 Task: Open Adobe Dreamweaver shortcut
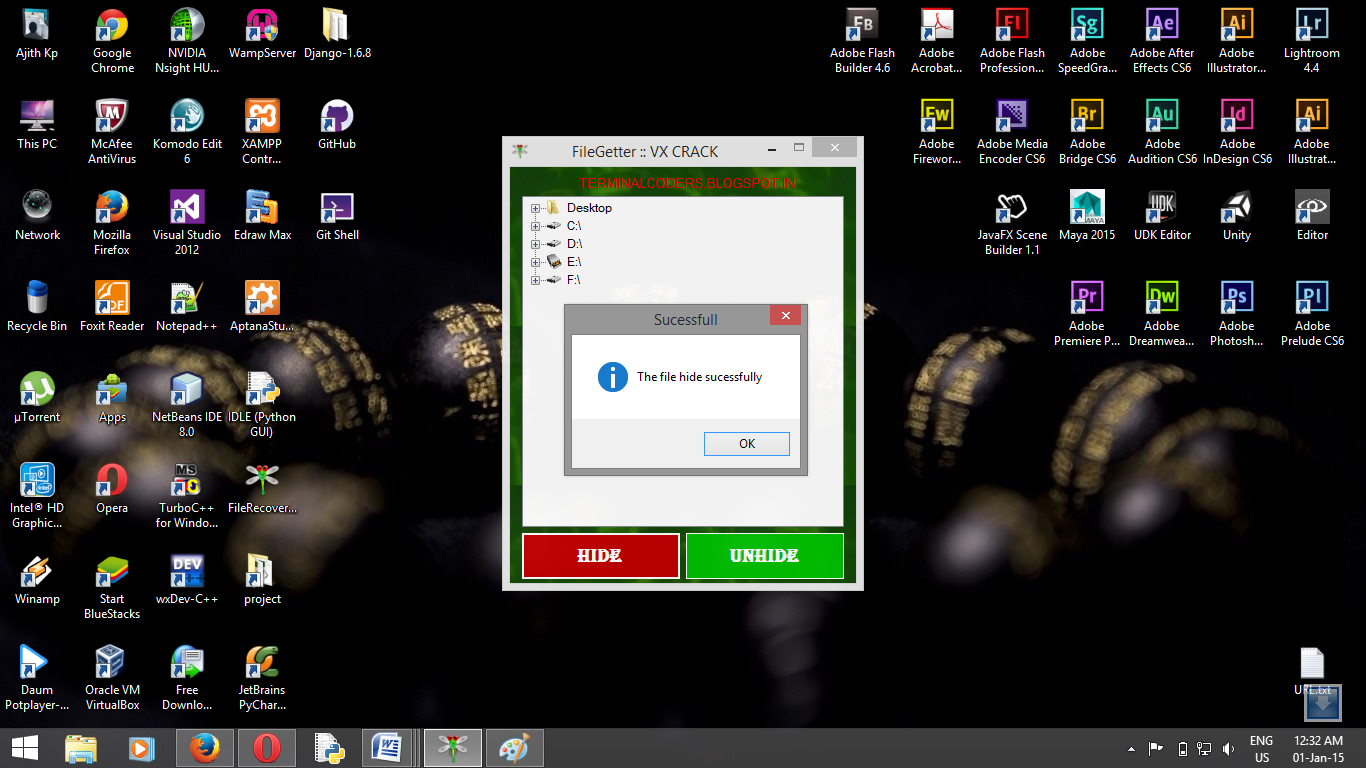[x=1162, y=313]
